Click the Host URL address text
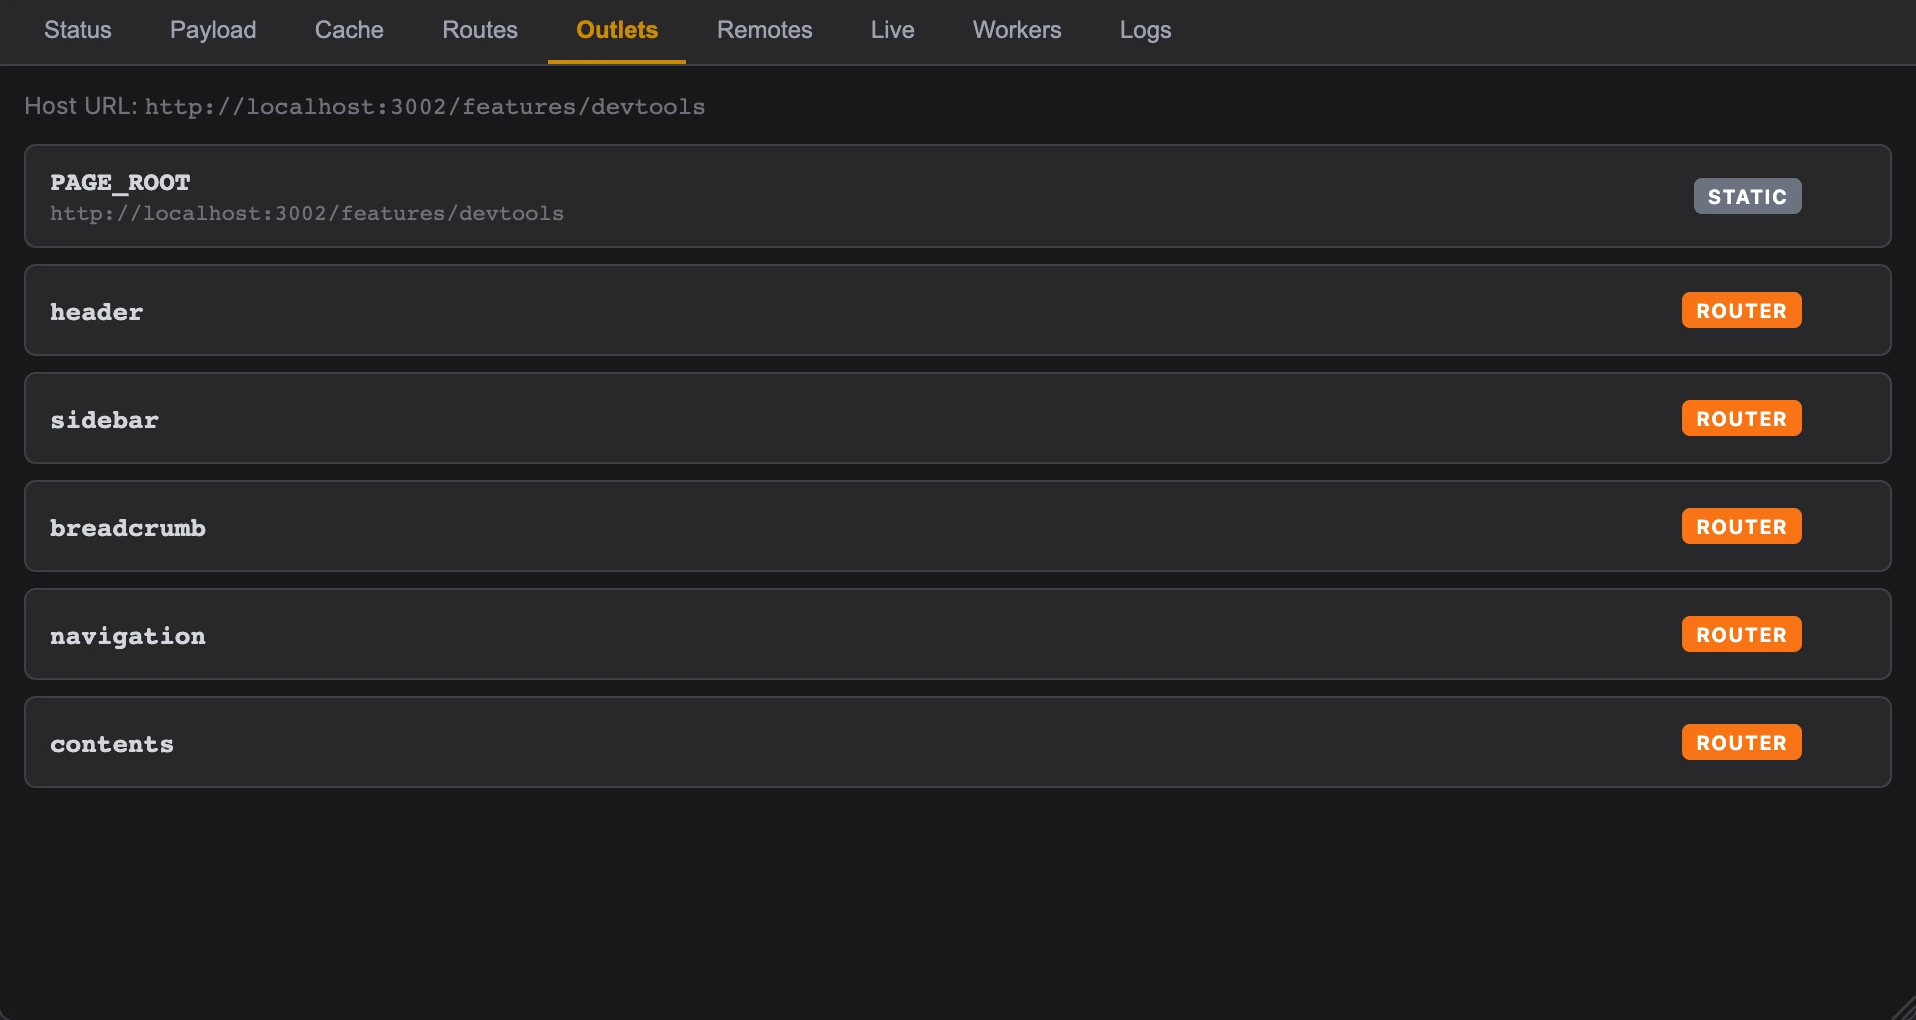Screen dimensions: 1916x1020 tap(425, 107)
